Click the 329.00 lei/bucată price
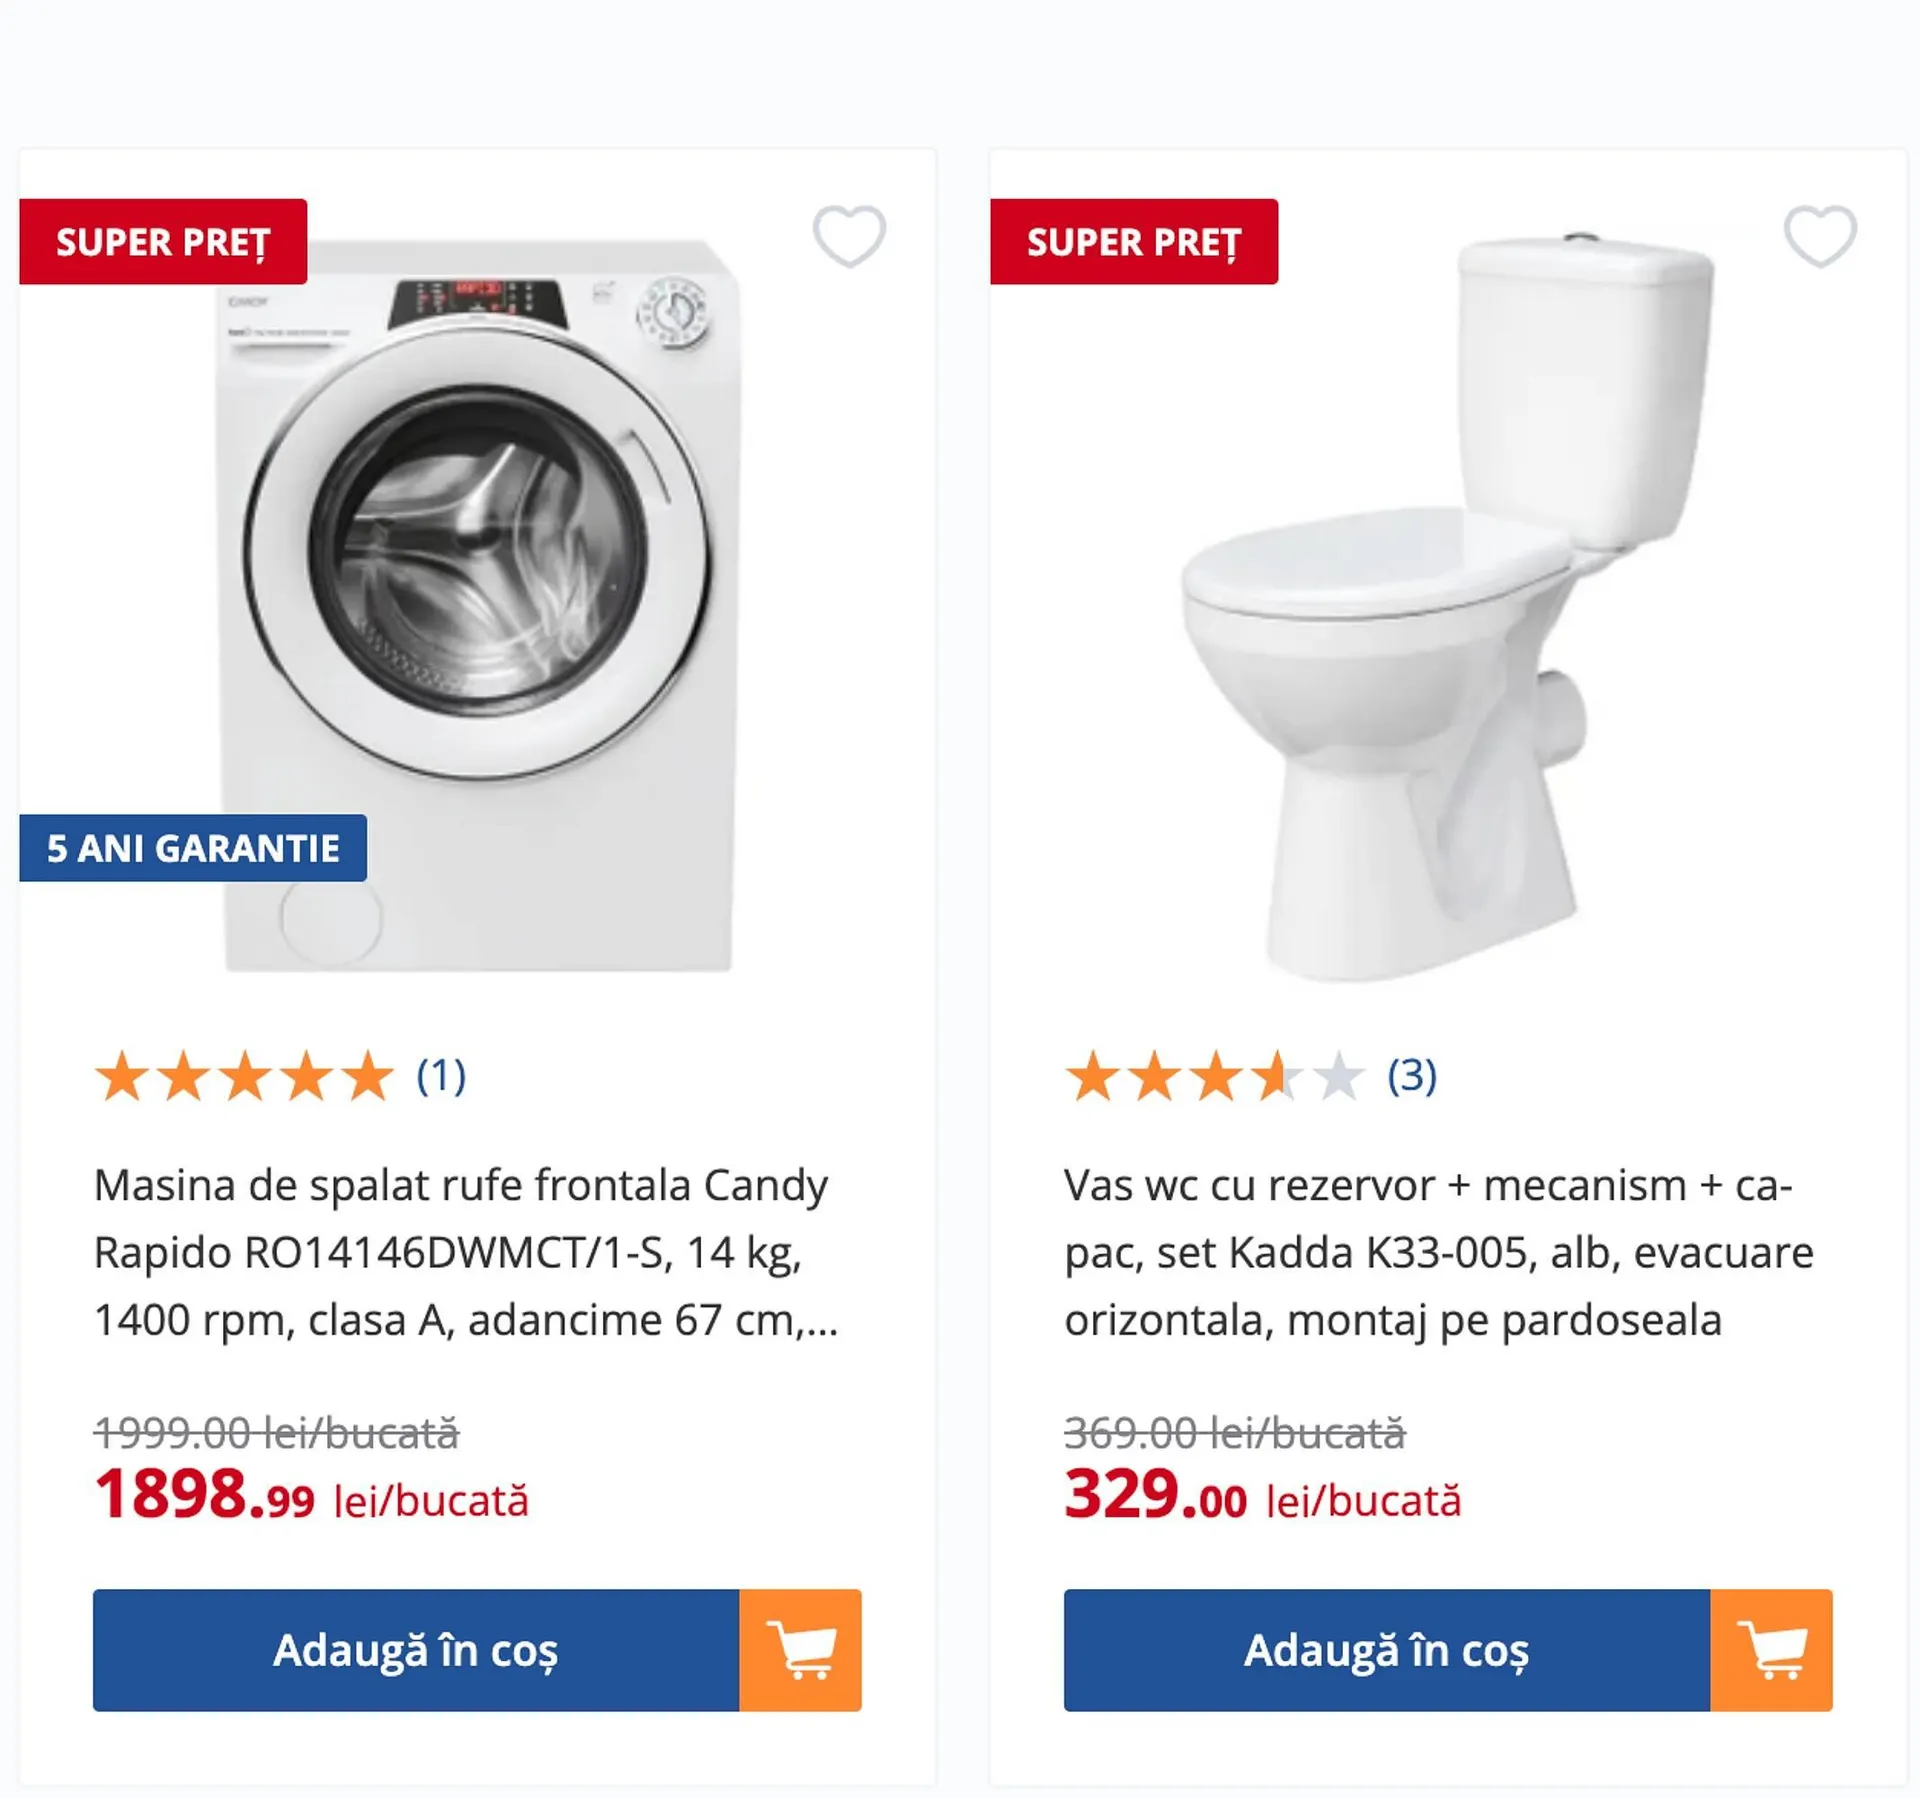 (1262, 1497)
